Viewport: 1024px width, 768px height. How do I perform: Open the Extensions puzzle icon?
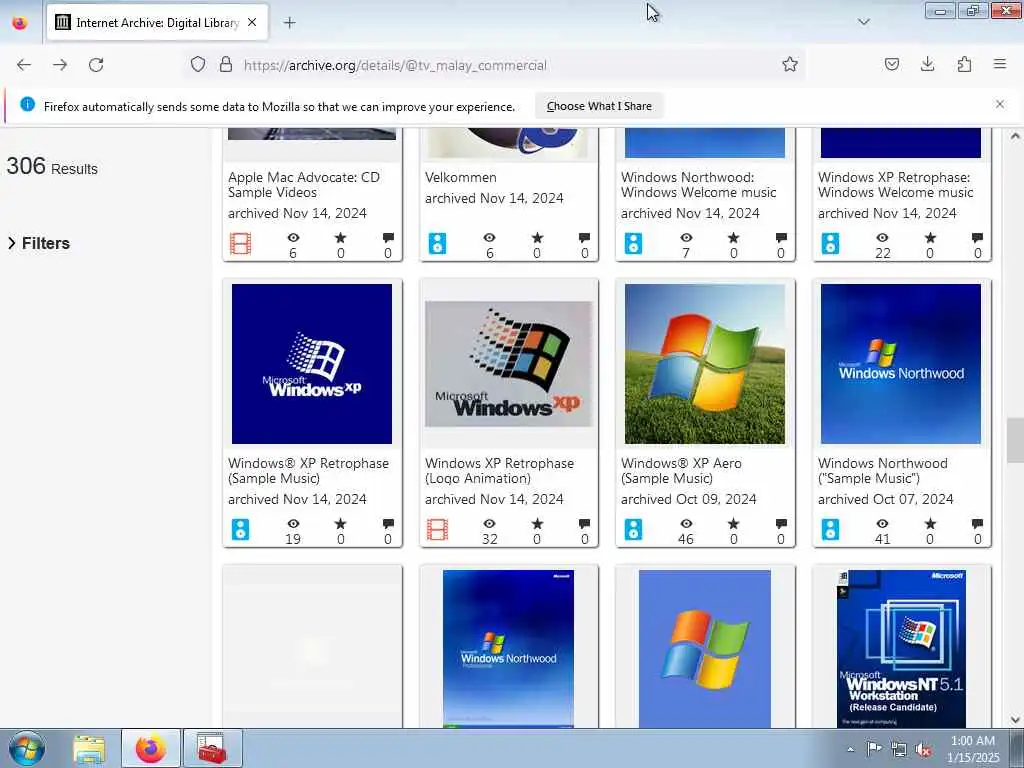pos(964,64)
